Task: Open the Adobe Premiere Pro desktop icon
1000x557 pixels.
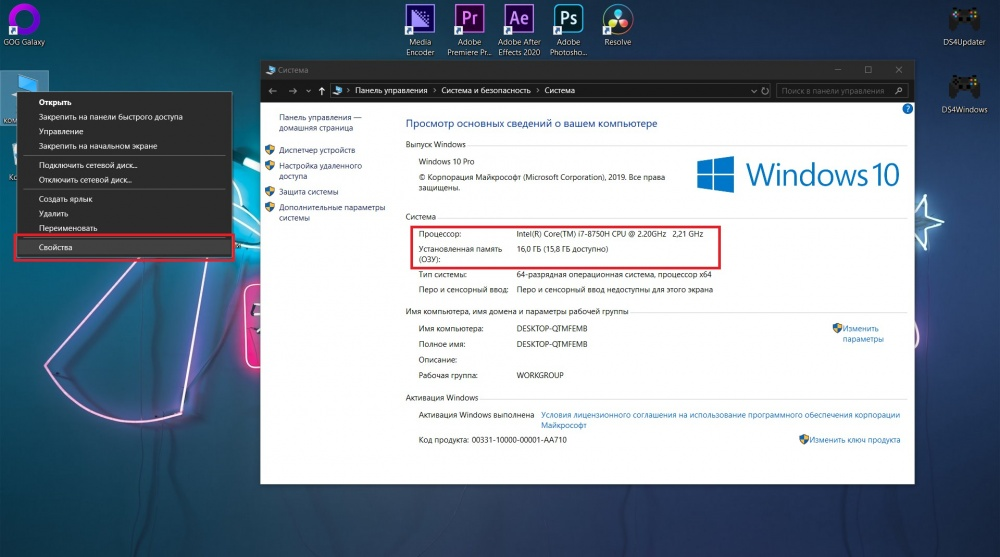Action: (469, 29)
